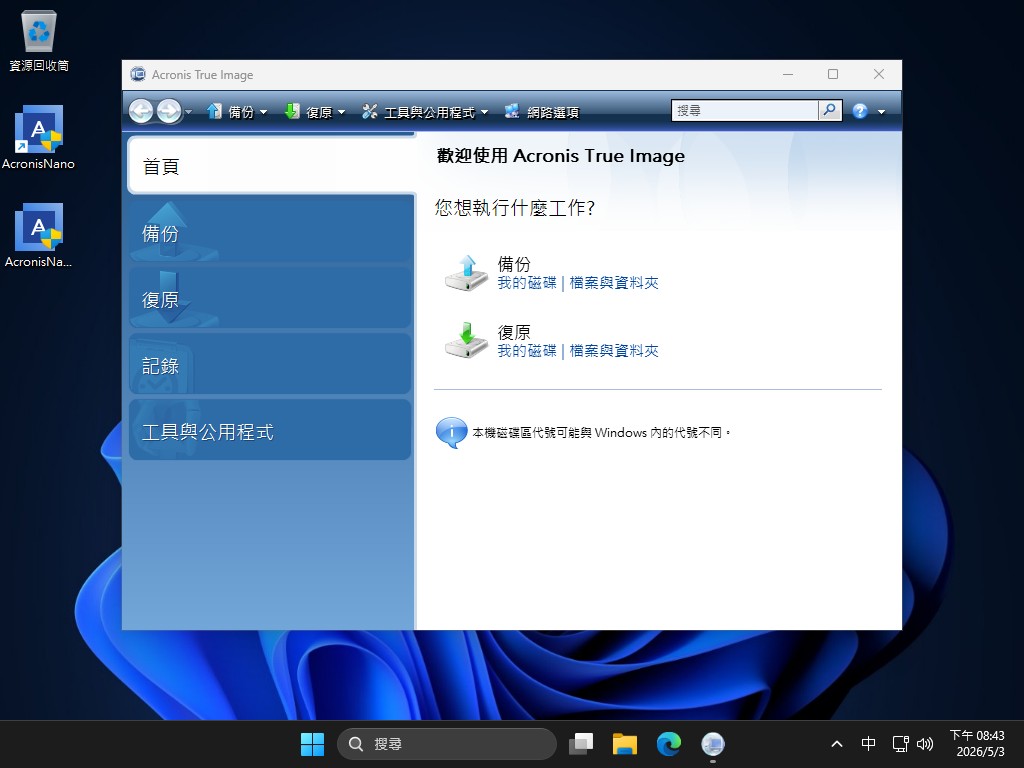Select the AcronisNano desktop shortcut

coord(39,138)
